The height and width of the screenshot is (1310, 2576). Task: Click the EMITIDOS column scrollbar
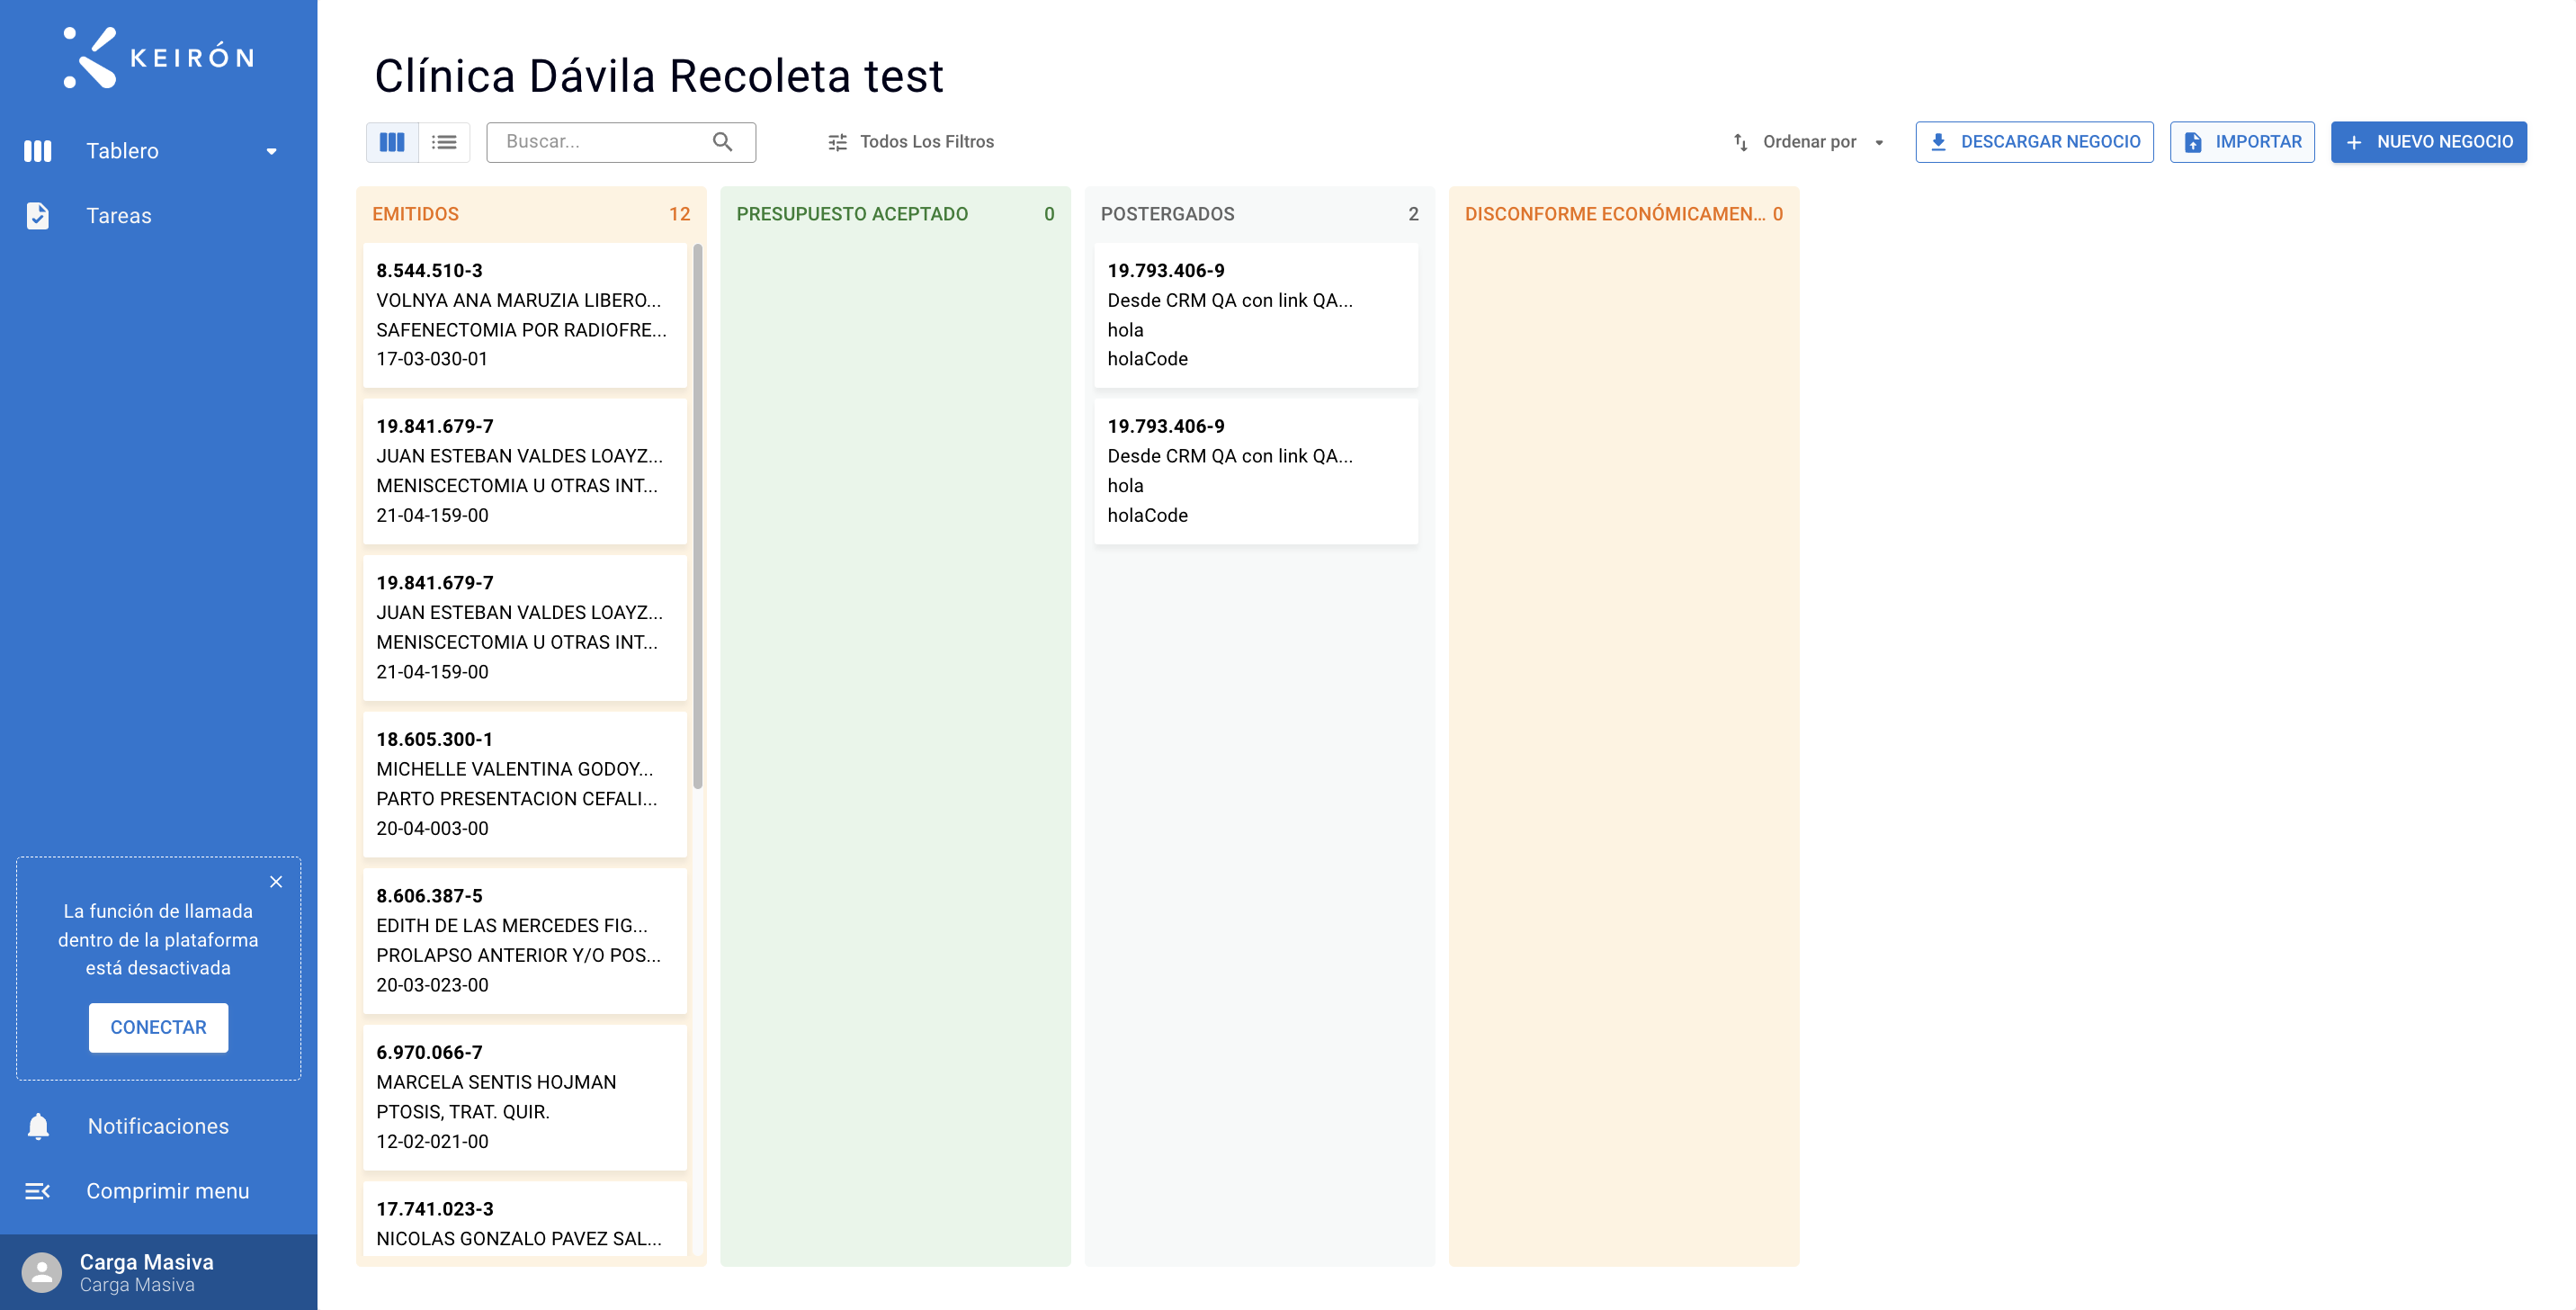(697, 516)
